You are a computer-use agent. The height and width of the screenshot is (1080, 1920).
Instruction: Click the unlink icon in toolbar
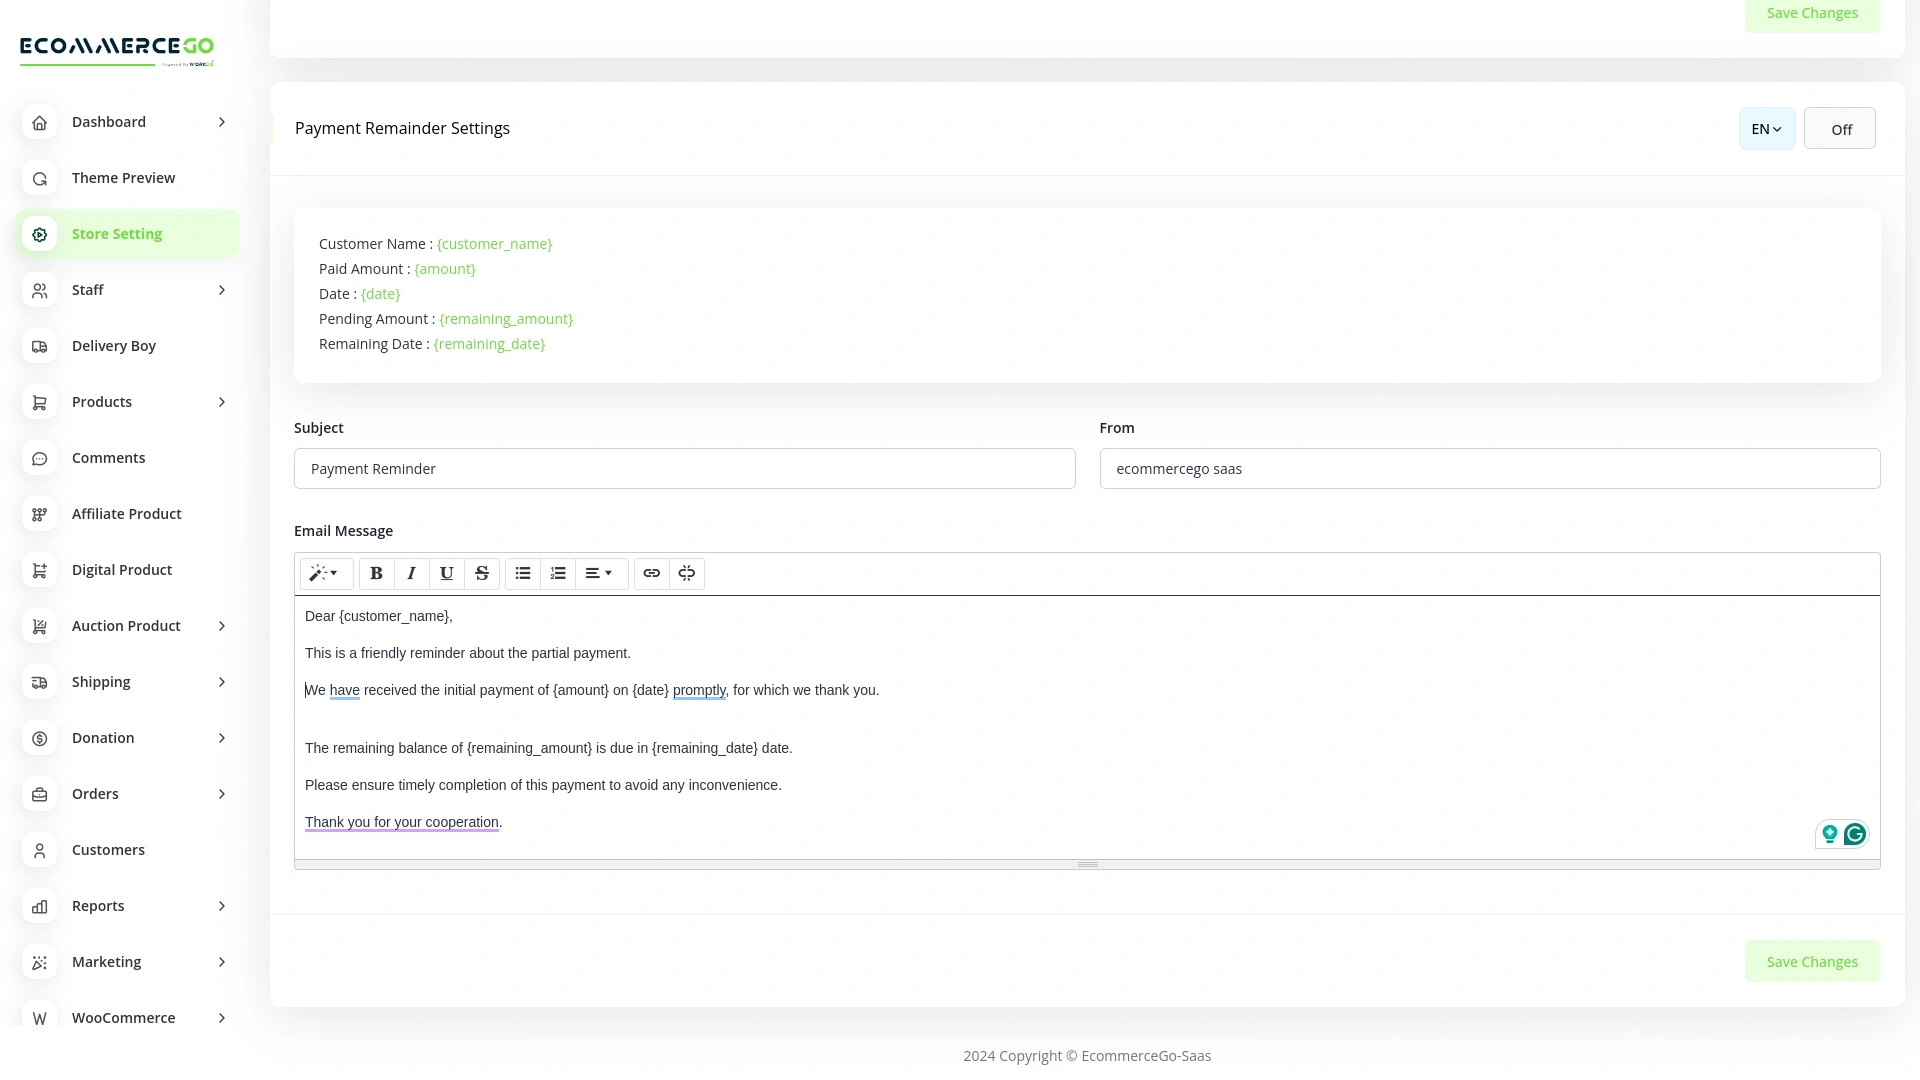[686, 573]
